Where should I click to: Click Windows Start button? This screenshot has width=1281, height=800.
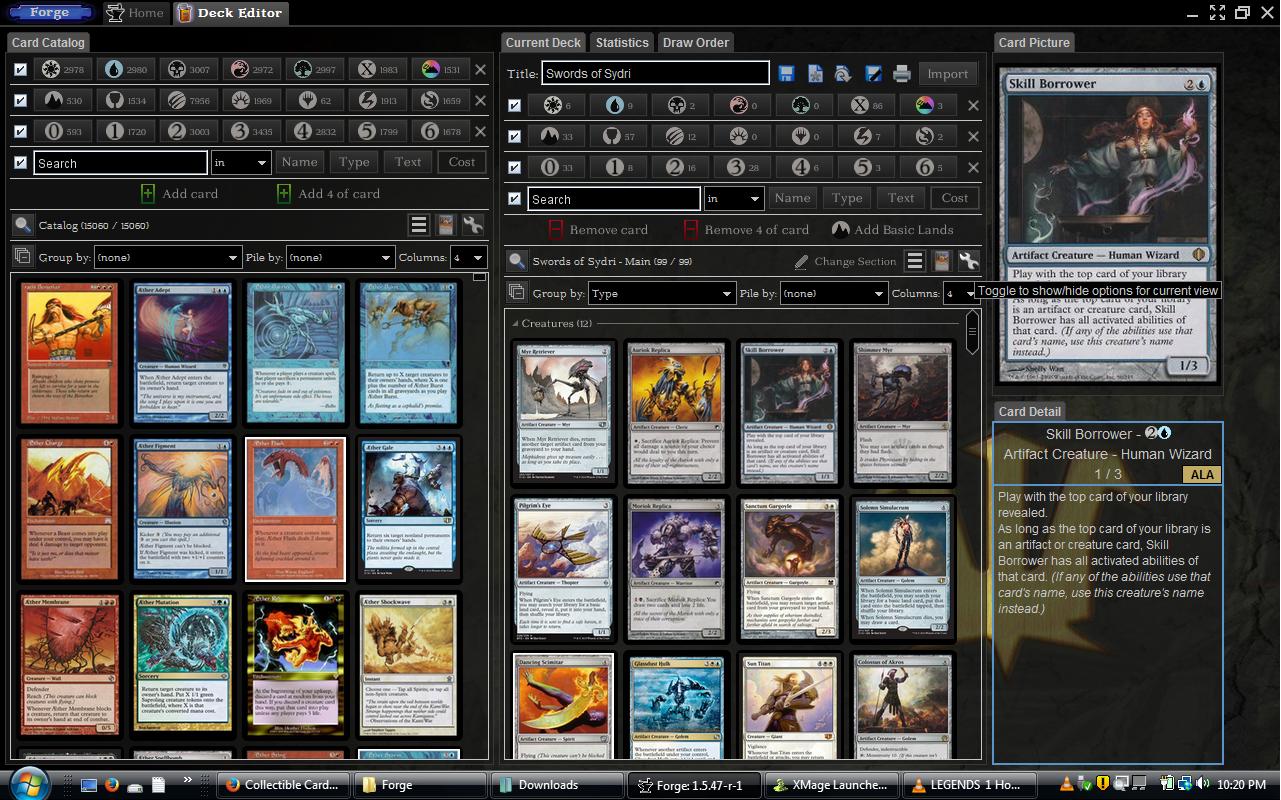click(27, 783)
